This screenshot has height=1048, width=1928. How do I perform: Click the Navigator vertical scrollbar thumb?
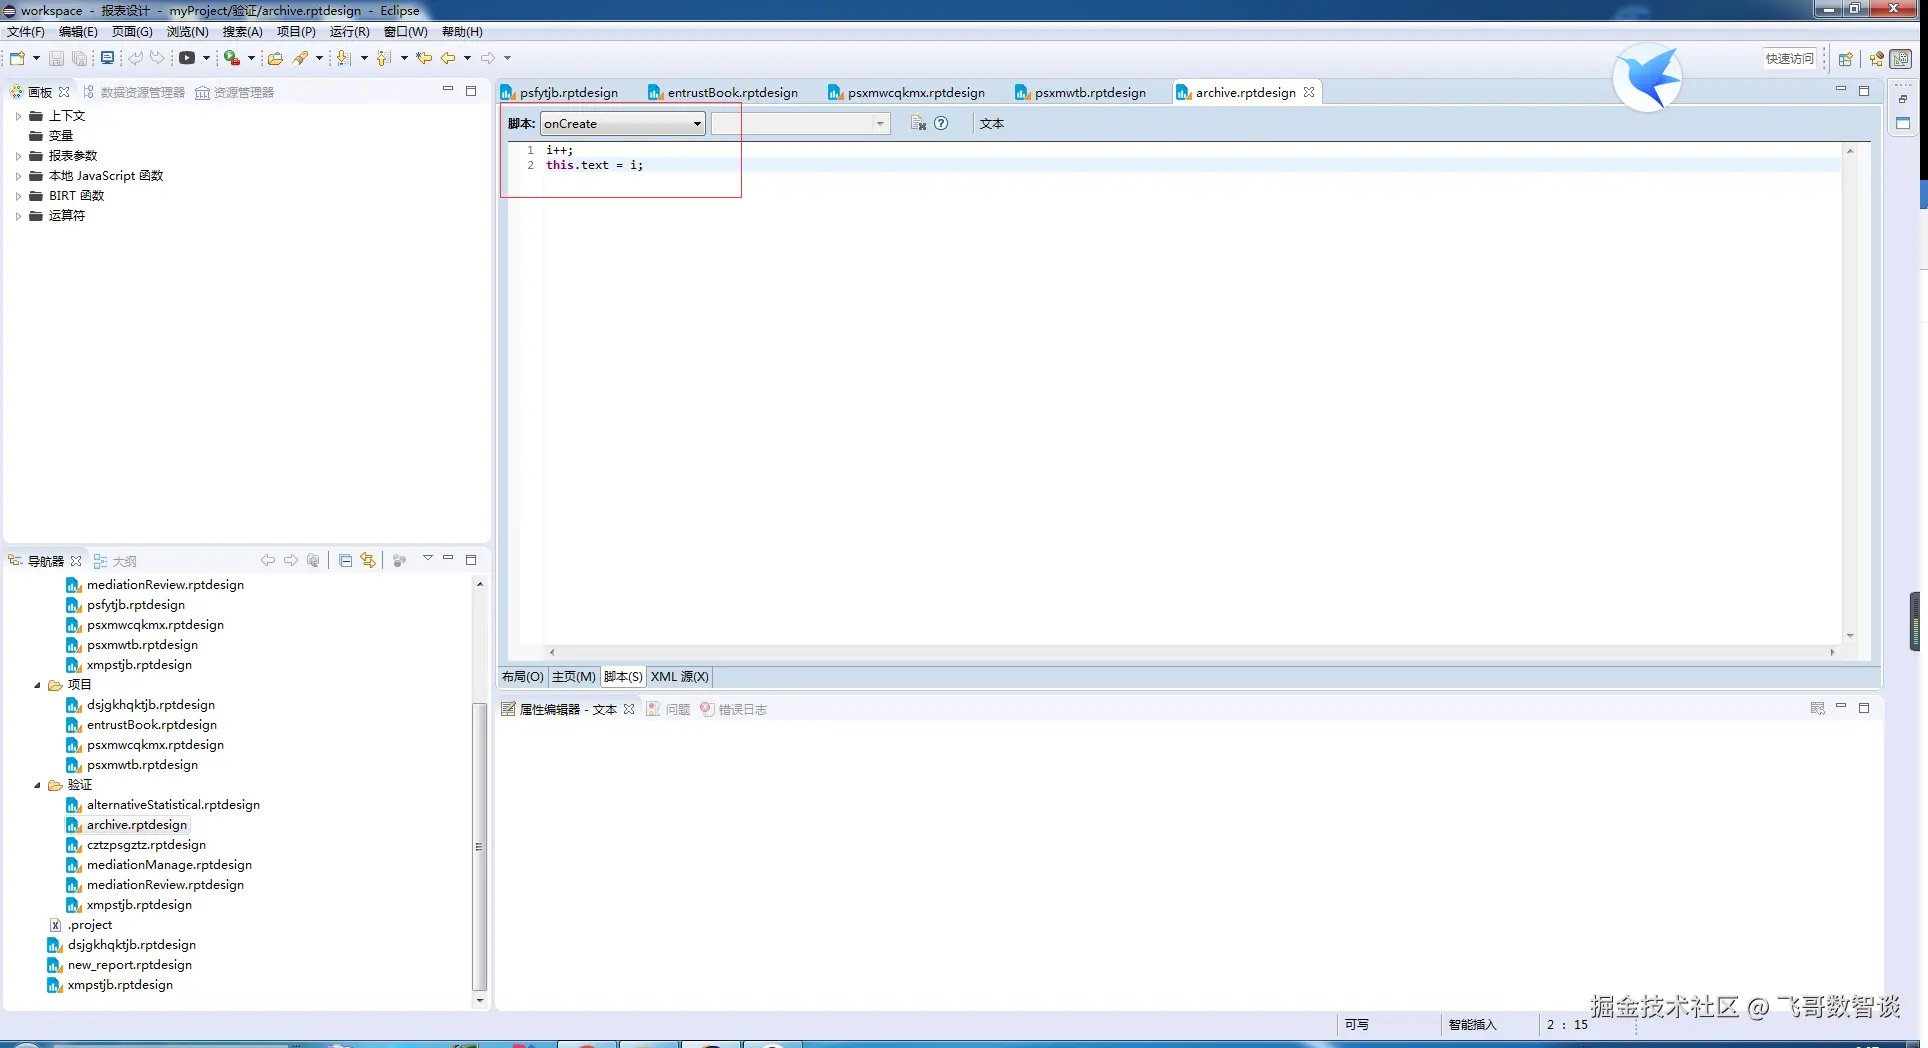tap(479, 846)
